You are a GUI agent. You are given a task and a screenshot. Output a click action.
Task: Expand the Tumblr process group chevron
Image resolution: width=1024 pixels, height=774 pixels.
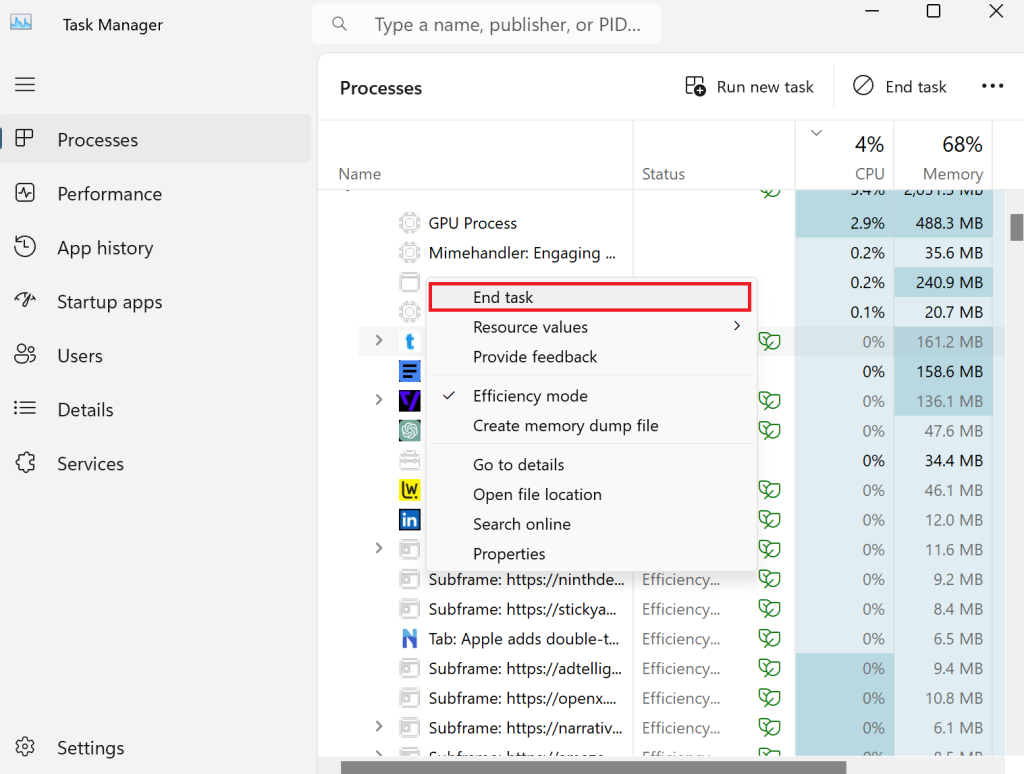pyautogui.click(x=378, y=341)
